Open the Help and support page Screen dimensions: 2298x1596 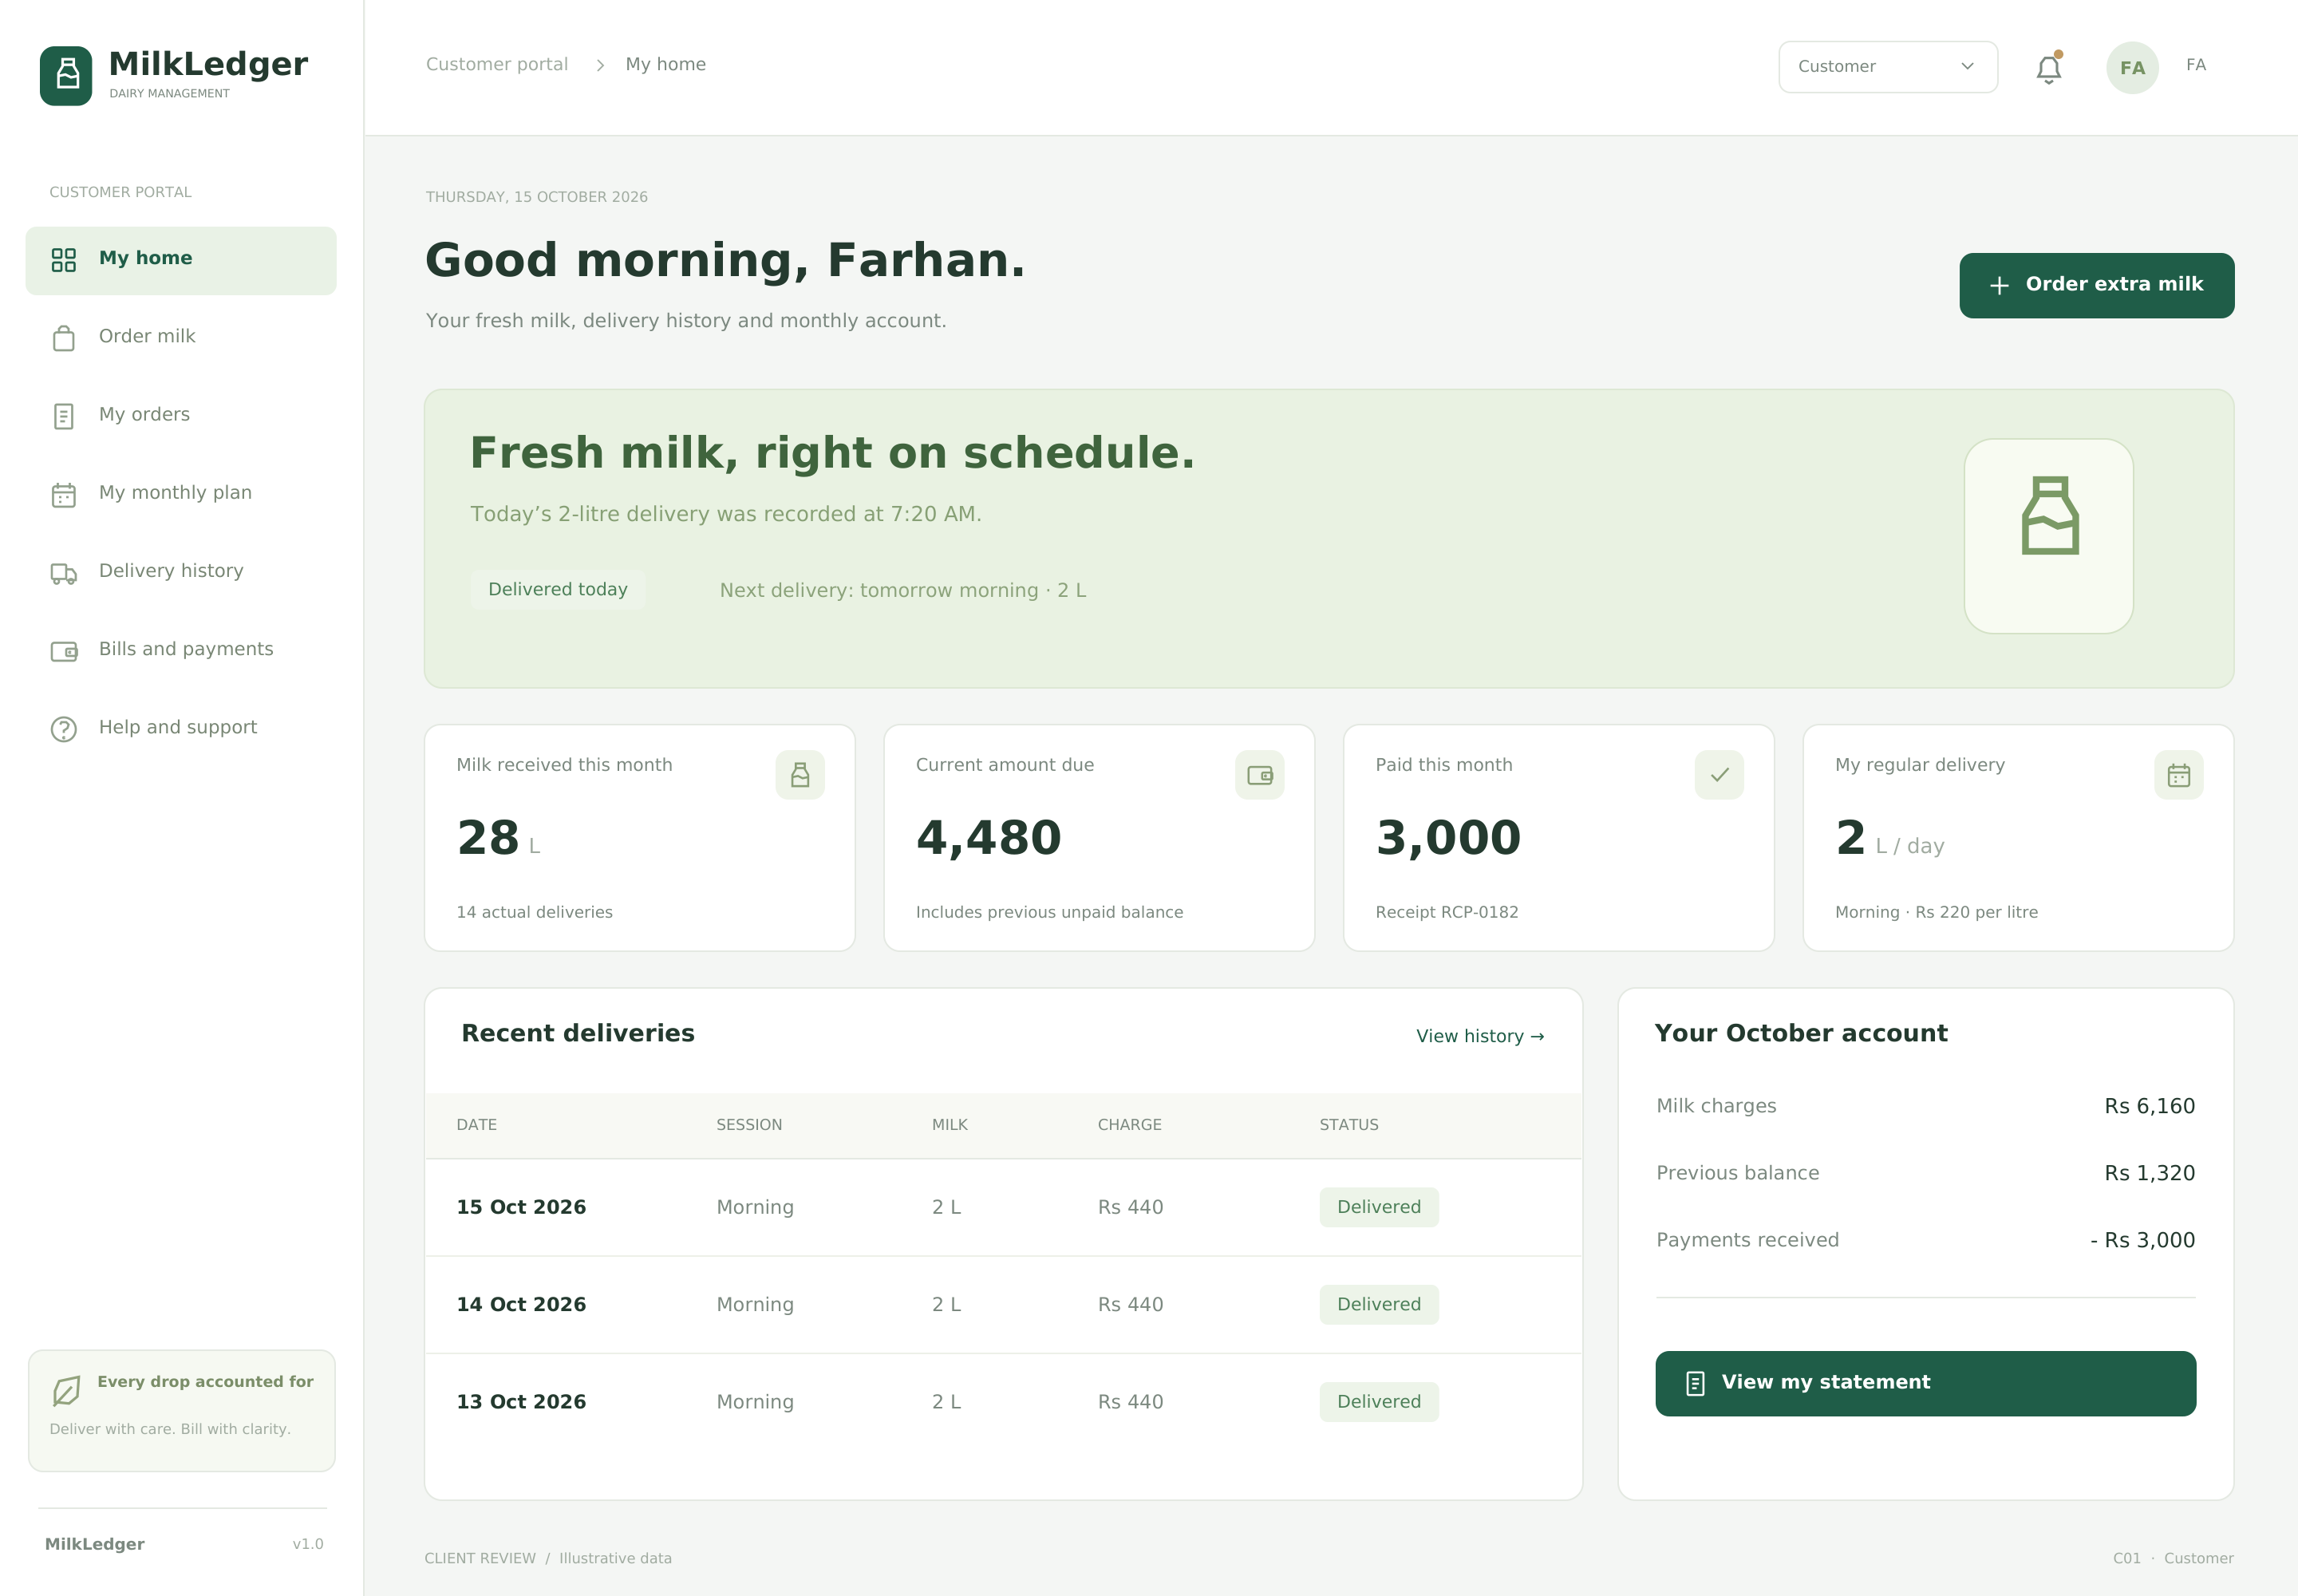(181, 729)
